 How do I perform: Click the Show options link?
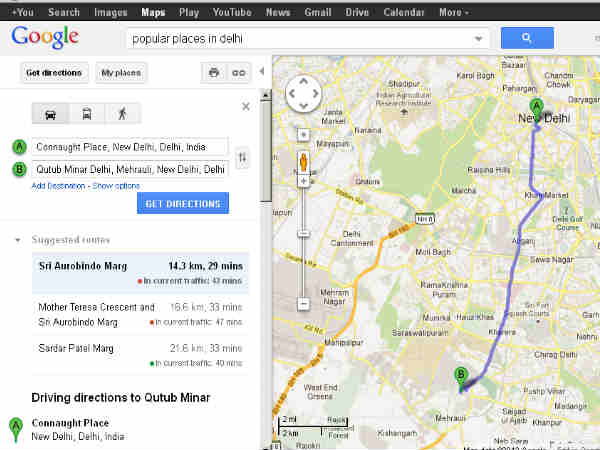(x=116, y=186)
